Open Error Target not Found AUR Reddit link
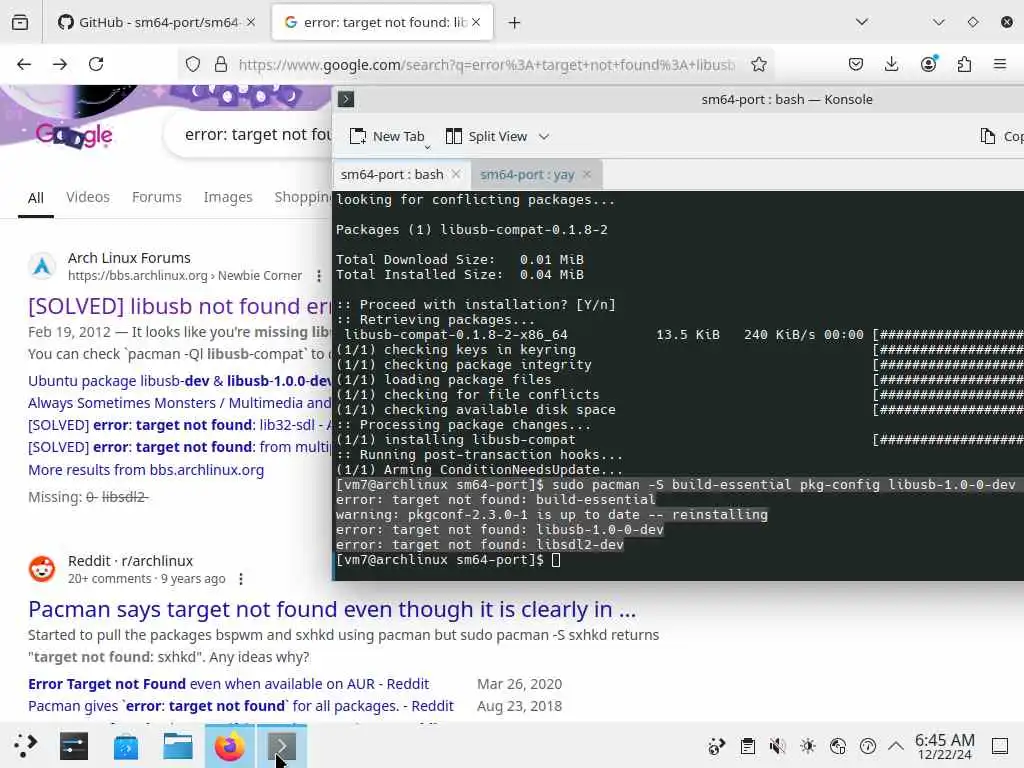 (229, 684)
